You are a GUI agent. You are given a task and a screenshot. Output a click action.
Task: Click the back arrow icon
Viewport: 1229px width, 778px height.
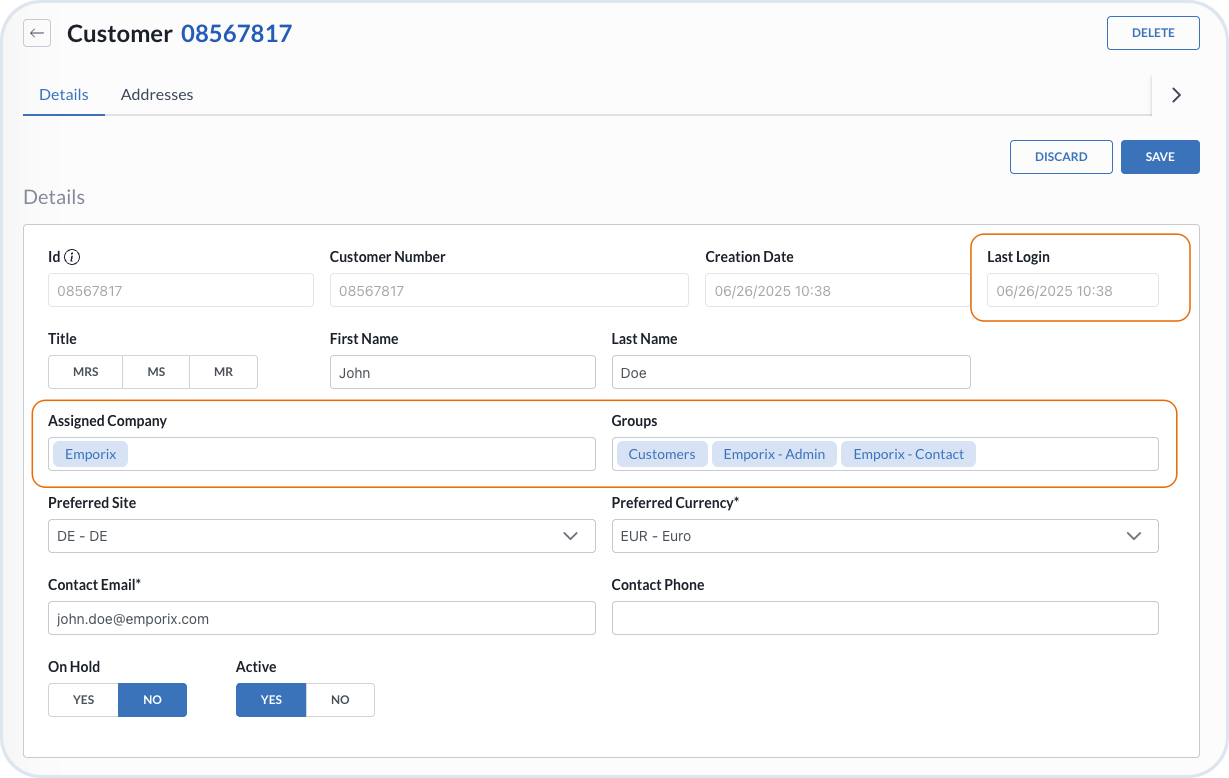click(37, 34)
